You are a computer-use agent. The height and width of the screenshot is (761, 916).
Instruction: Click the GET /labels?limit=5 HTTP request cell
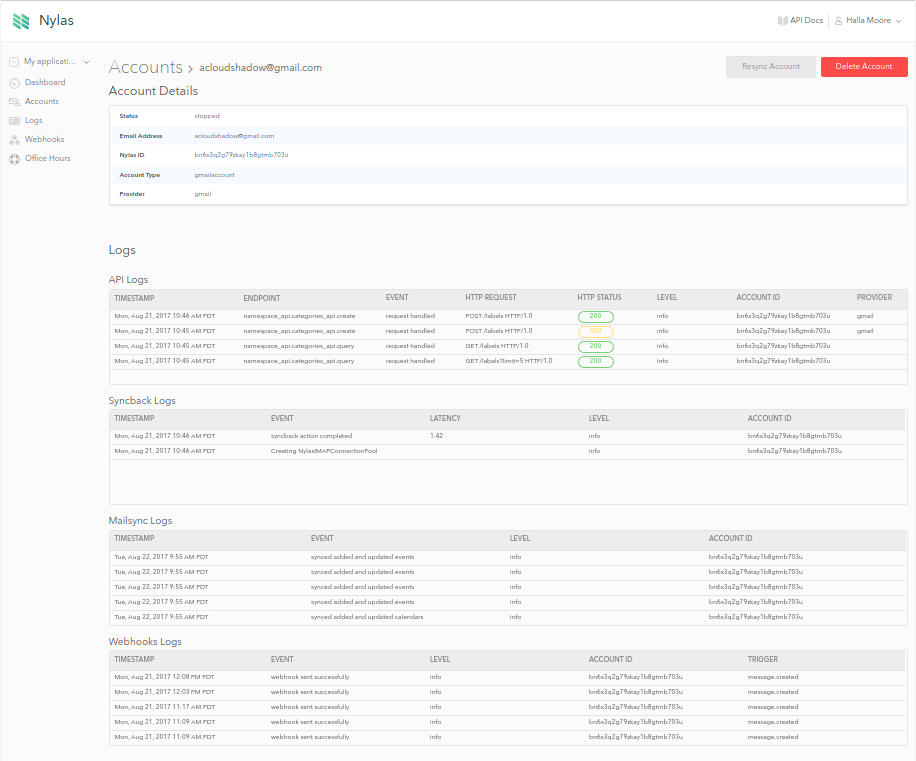509,361
